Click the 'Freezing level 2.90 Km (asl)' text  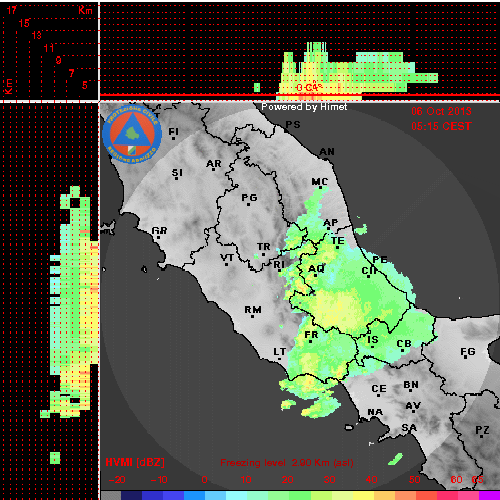(x=287, y=463)
